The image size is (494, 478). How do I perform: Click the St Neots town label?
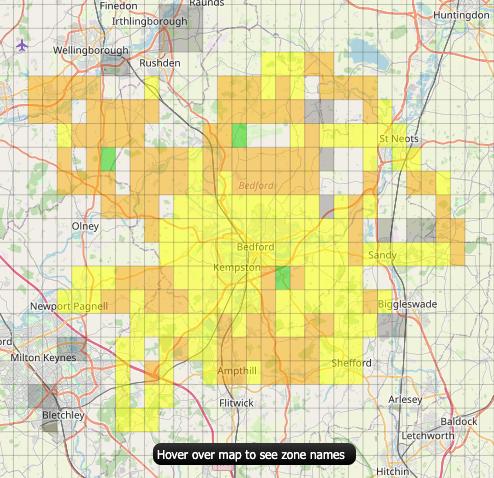[399, 139]
